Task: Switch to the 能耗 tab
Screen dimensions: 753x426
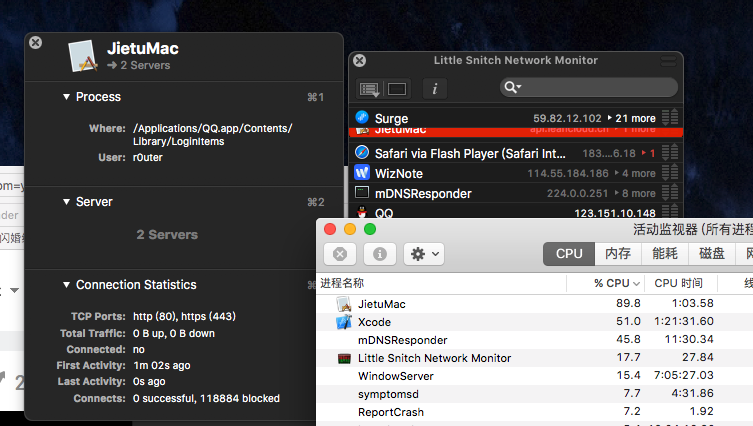Action: (x=664, y=253)
